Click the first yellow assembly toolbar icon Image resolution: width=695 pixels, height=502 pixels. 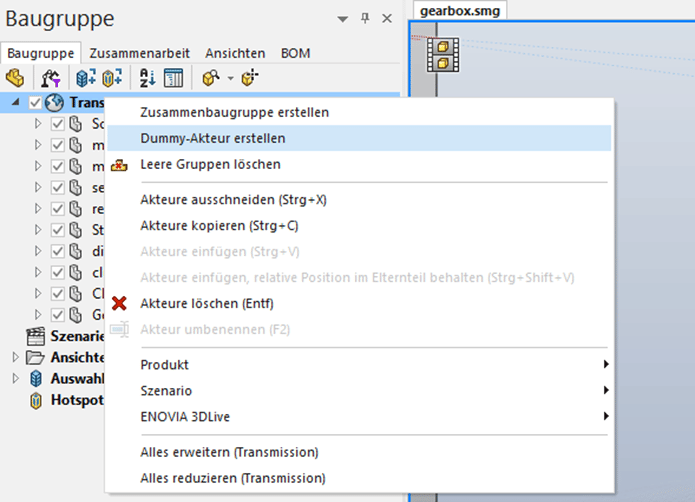coord(15,77)
